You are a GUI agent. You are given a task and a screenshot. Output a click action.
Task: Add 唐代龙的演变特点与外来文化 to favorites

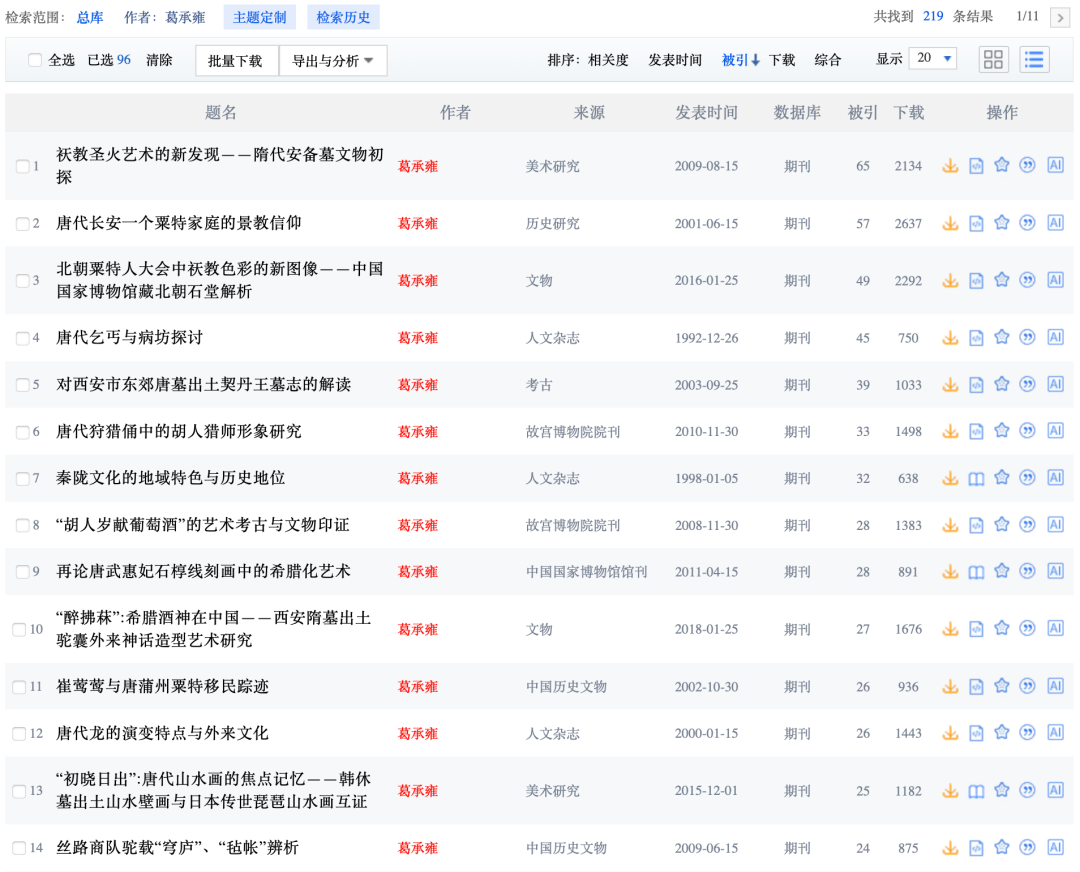tap(1001, 733)
